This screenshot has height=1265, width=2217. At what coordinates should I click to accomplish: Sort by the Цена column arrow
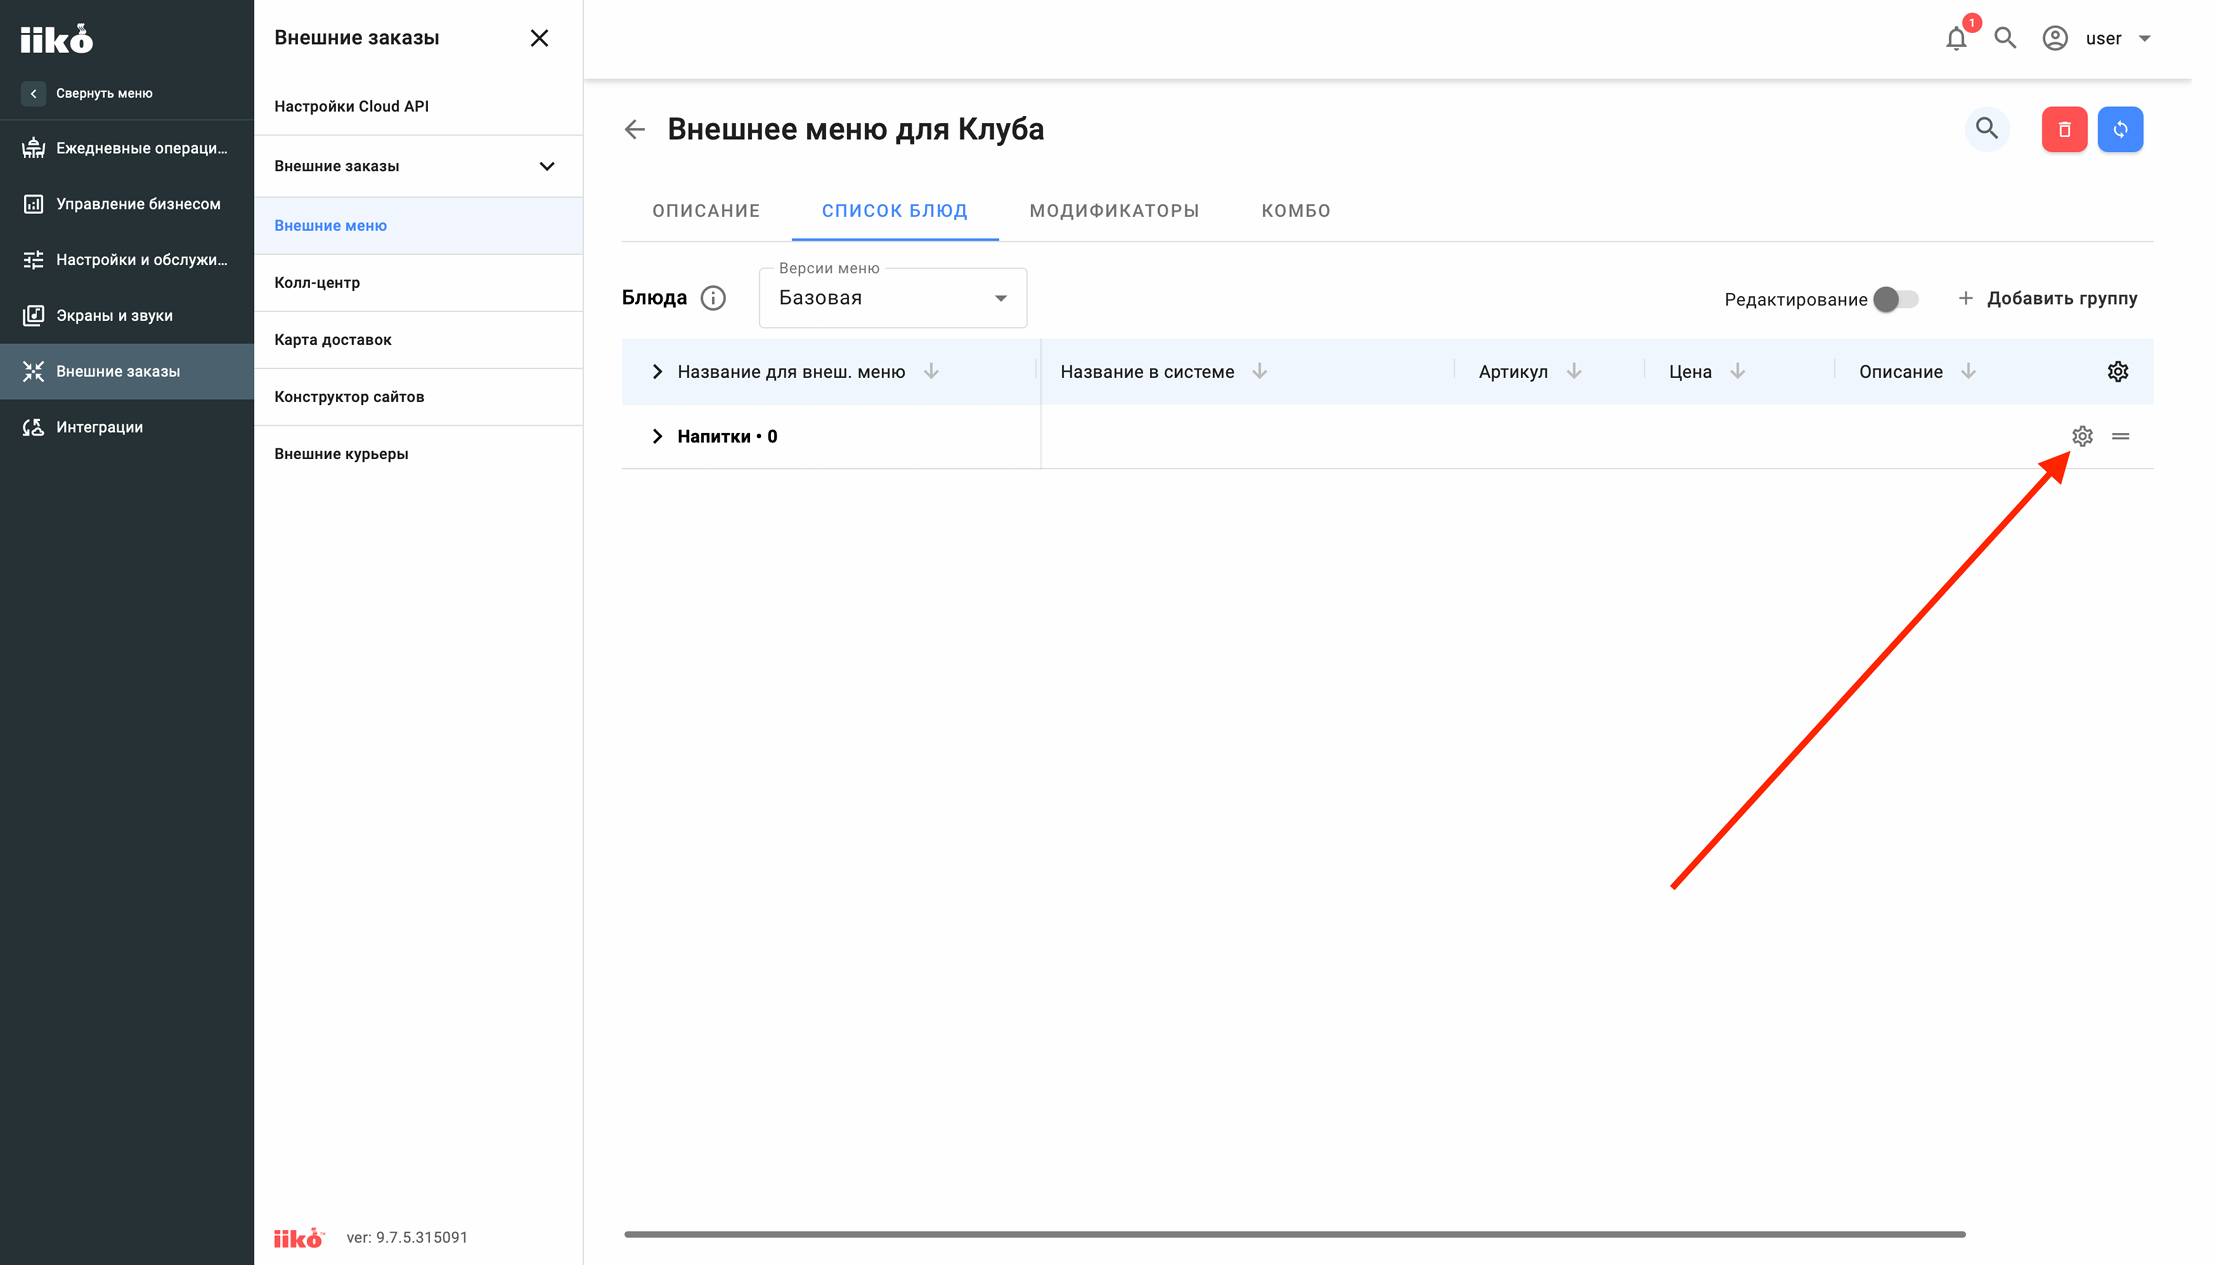tap(1738, 371)
